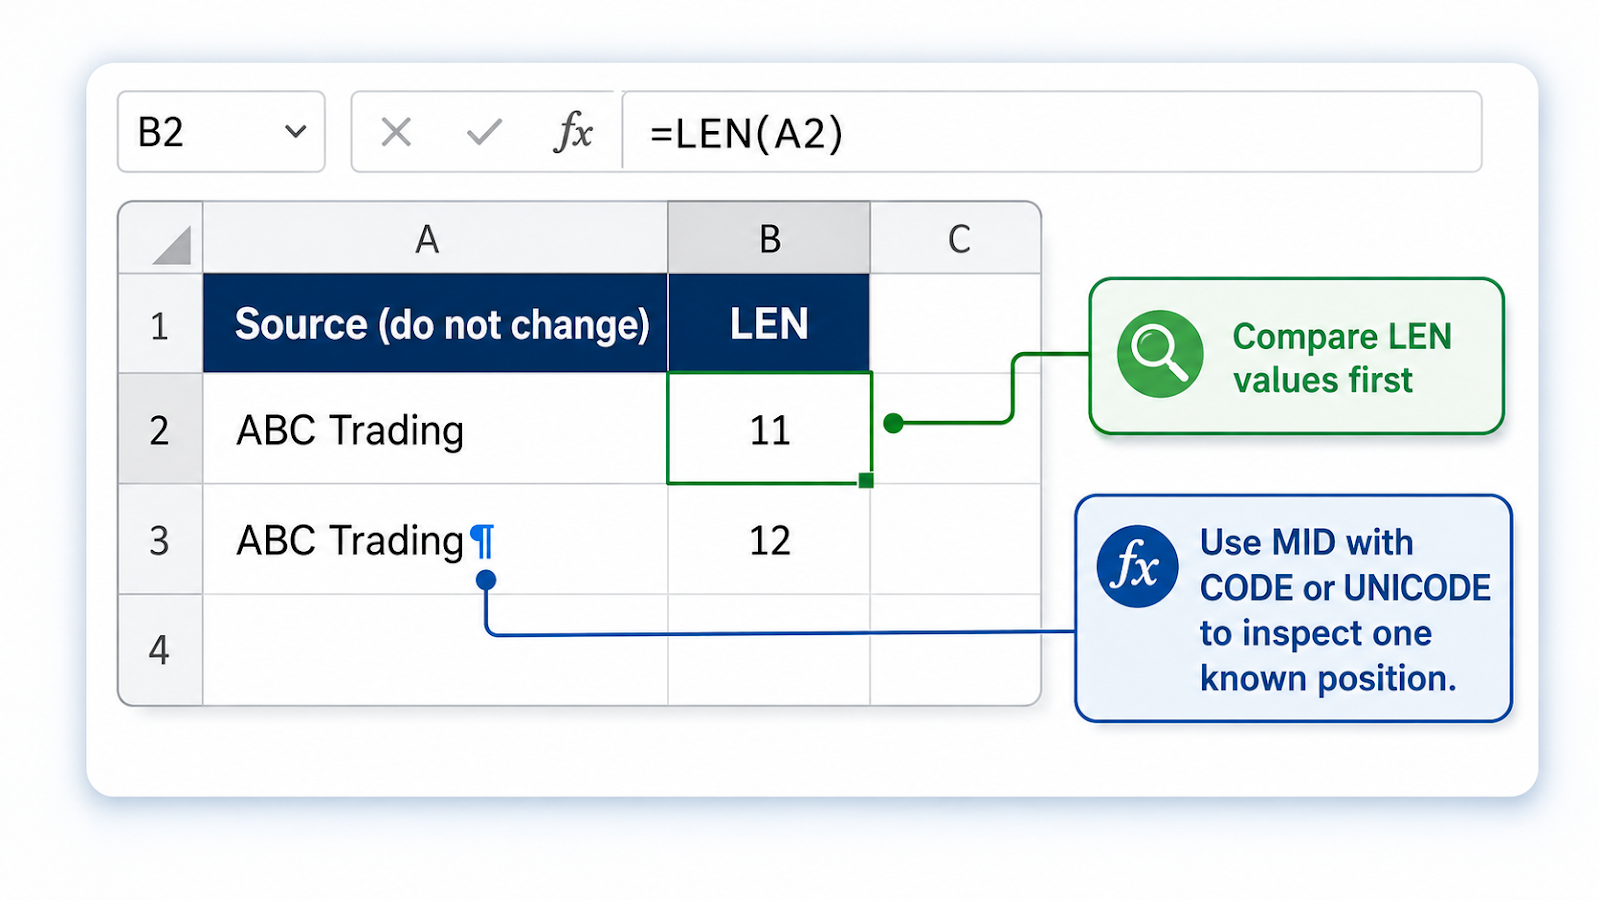1600x900 pixels.
Task: Confirm formula with the checkmark icon
Action: 484,132
